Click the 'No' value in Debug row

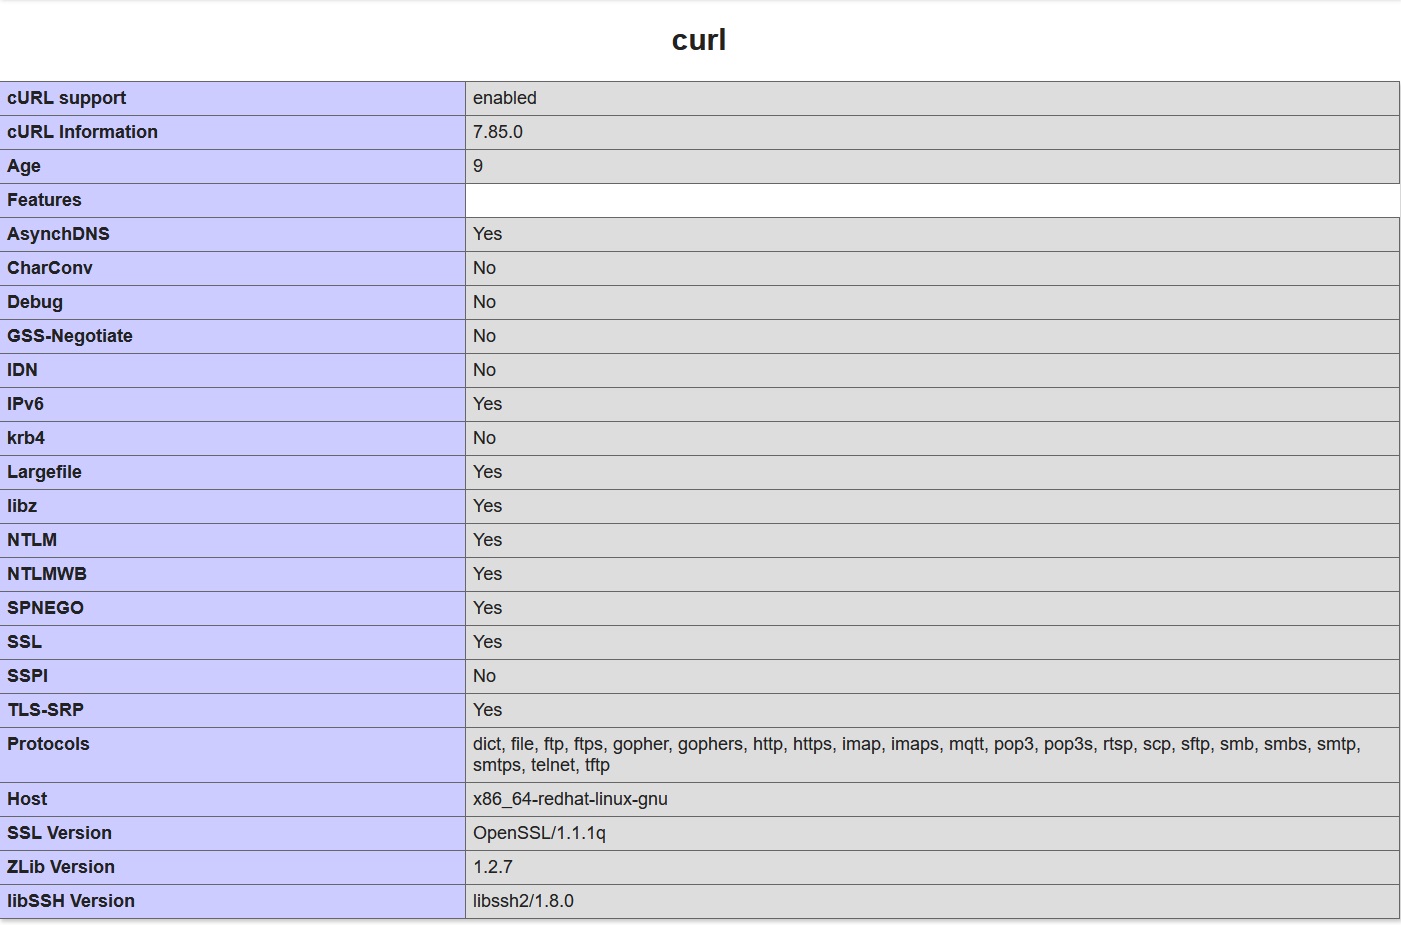484,302
